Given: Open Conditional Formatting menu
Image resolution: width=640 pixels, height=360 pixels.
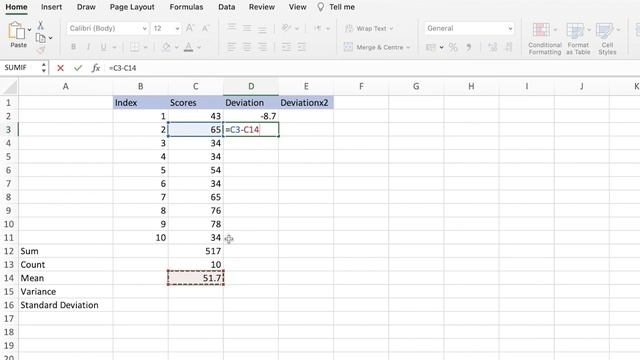Looking at the screenshot, I should [544, 39].
